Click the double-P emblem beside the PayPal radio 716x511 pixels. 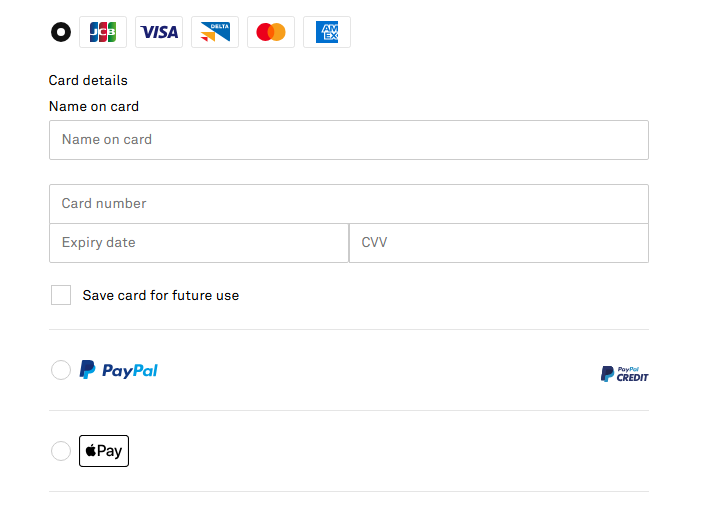[x=88, y=370]
